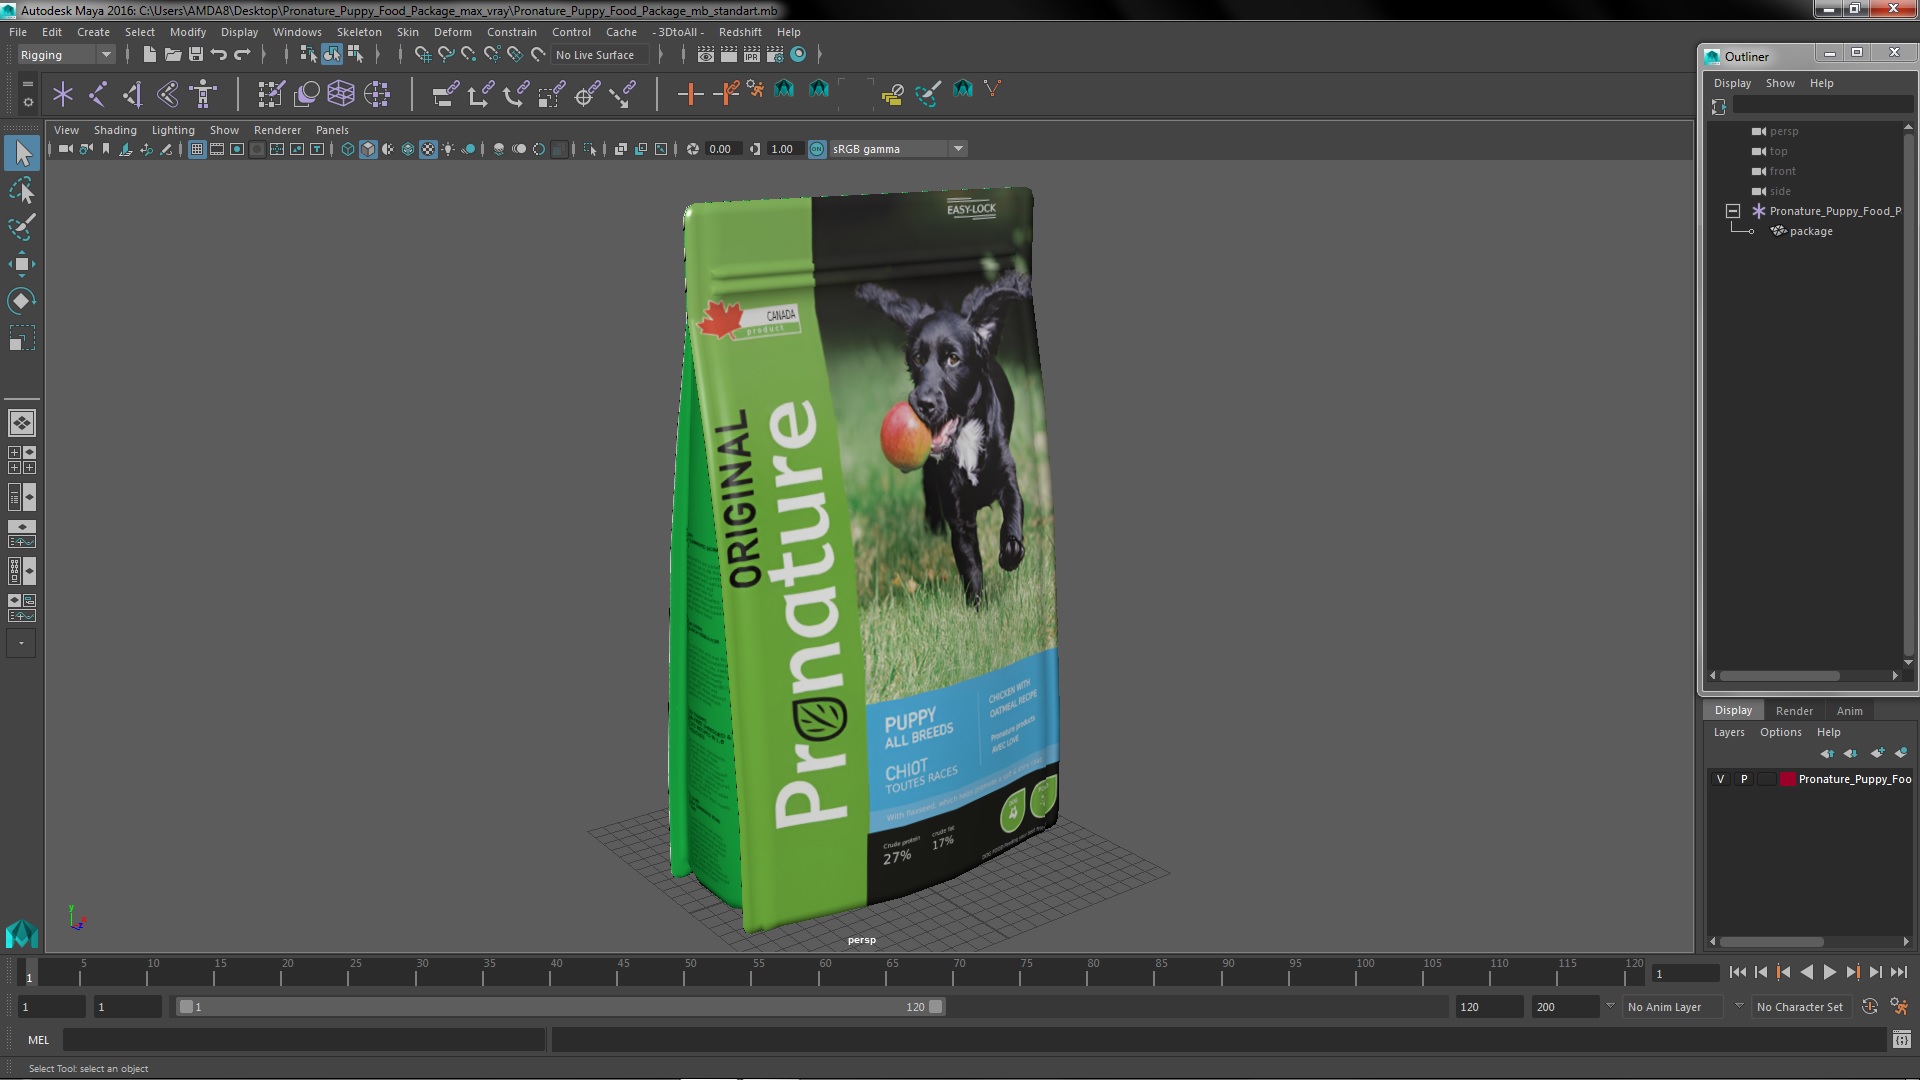Toggle the Film Gate display

(217, 149)
